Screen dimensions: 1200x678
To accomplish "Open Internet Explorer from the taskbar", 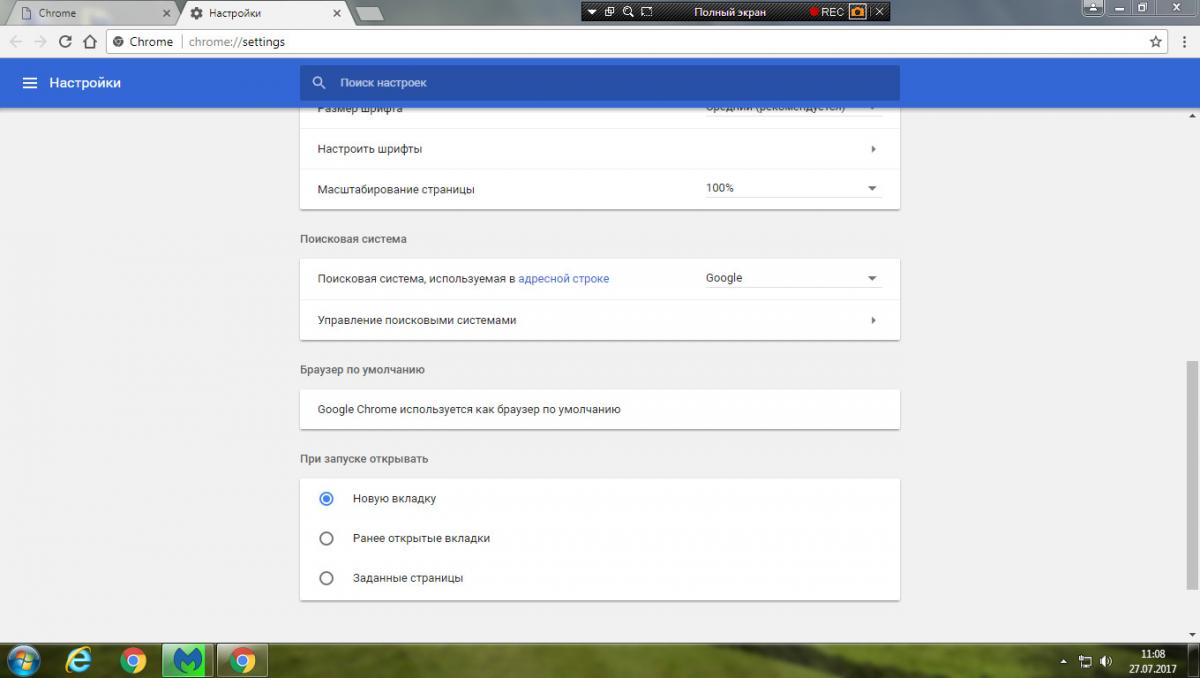I will (x=77, y=660).
